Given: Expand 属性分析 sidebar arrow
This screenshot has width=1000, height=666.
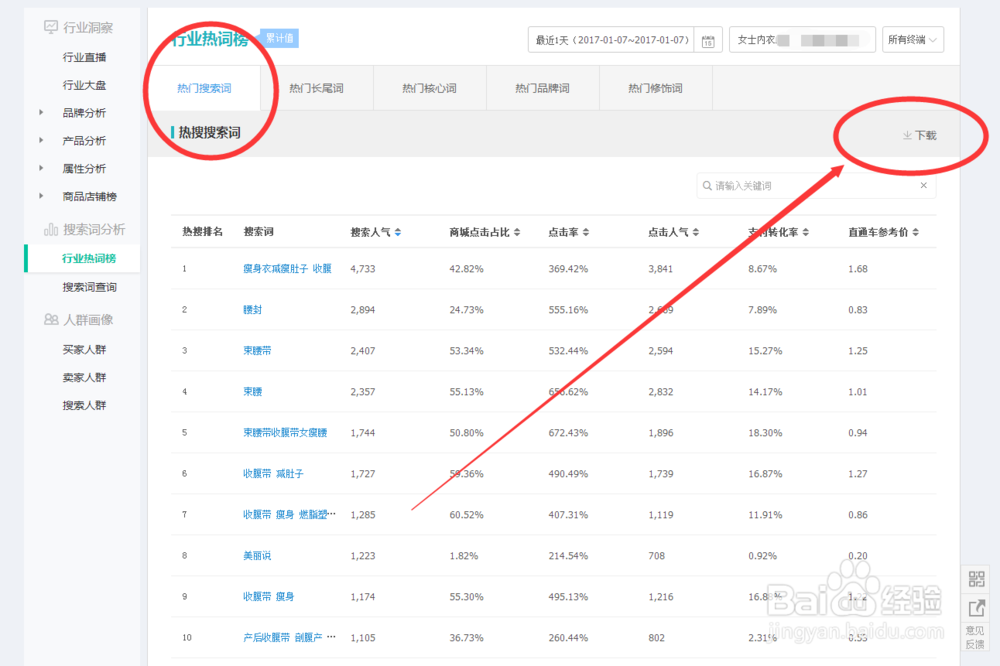Looking at the screenshot, I should pyautogui.click(x=41, y=168).
